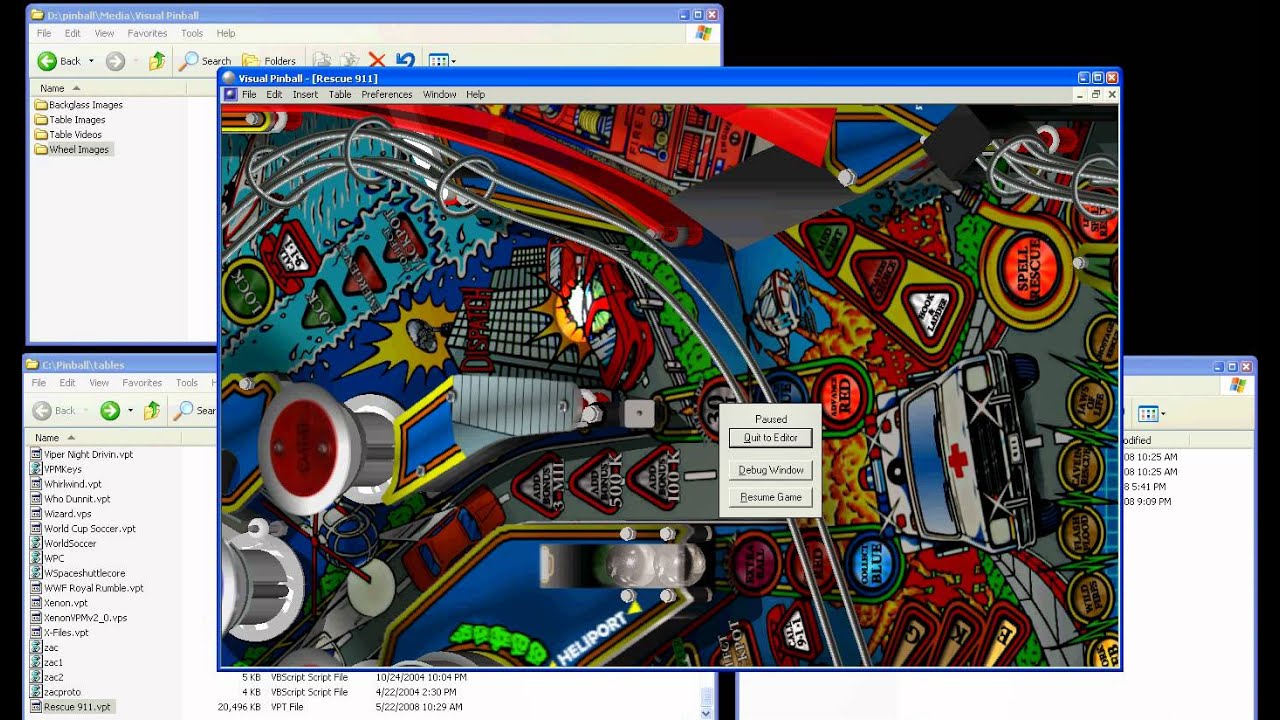The height and width of the screenshot is (720, 1280).
Task: Open the Debug Window from Paused dialog
Action: pyautogui.click(x=770, y=470)
